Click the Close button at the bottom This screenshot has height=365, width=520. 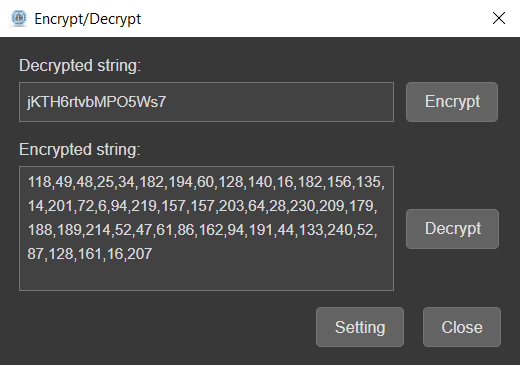click(x=462, y=327)
